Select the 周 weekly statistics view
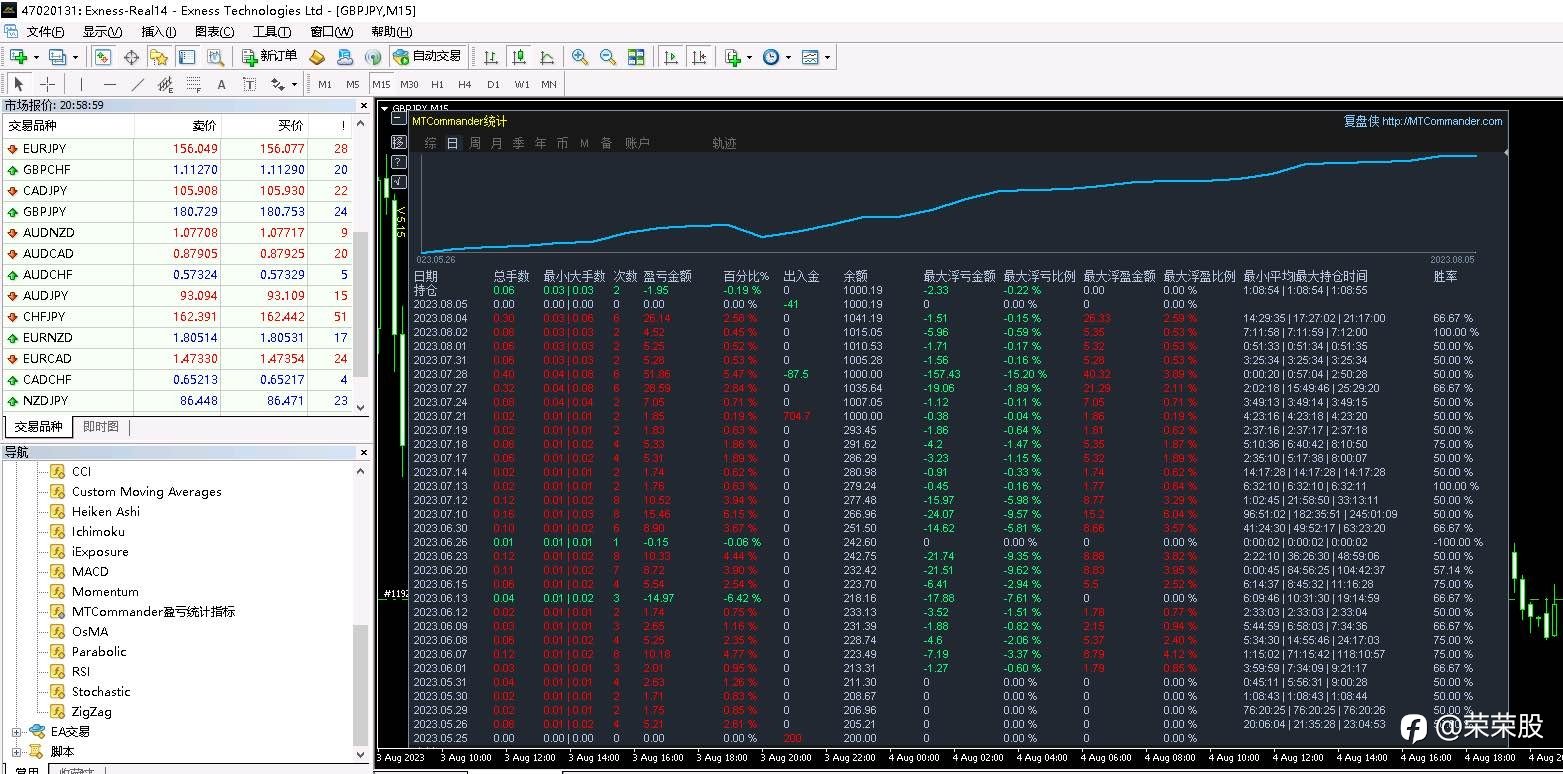This screenshot has width=1563, height=774. [x=474, y=143]
